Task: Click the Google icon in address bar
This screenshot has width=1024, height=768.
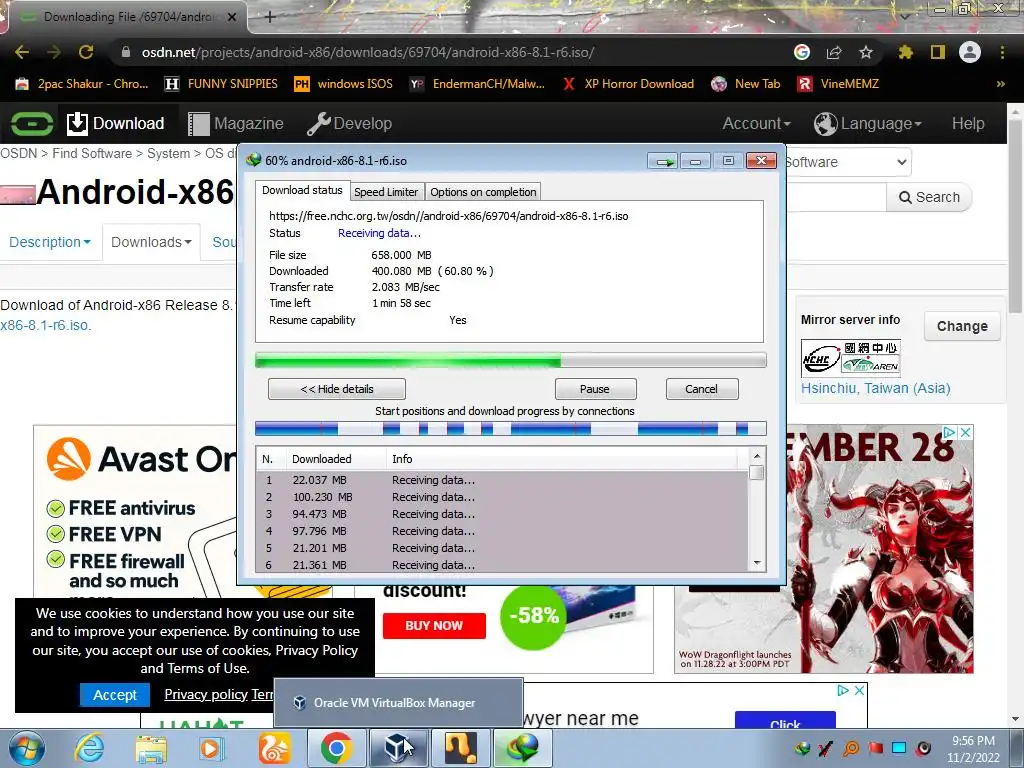Action: point(802,52)
